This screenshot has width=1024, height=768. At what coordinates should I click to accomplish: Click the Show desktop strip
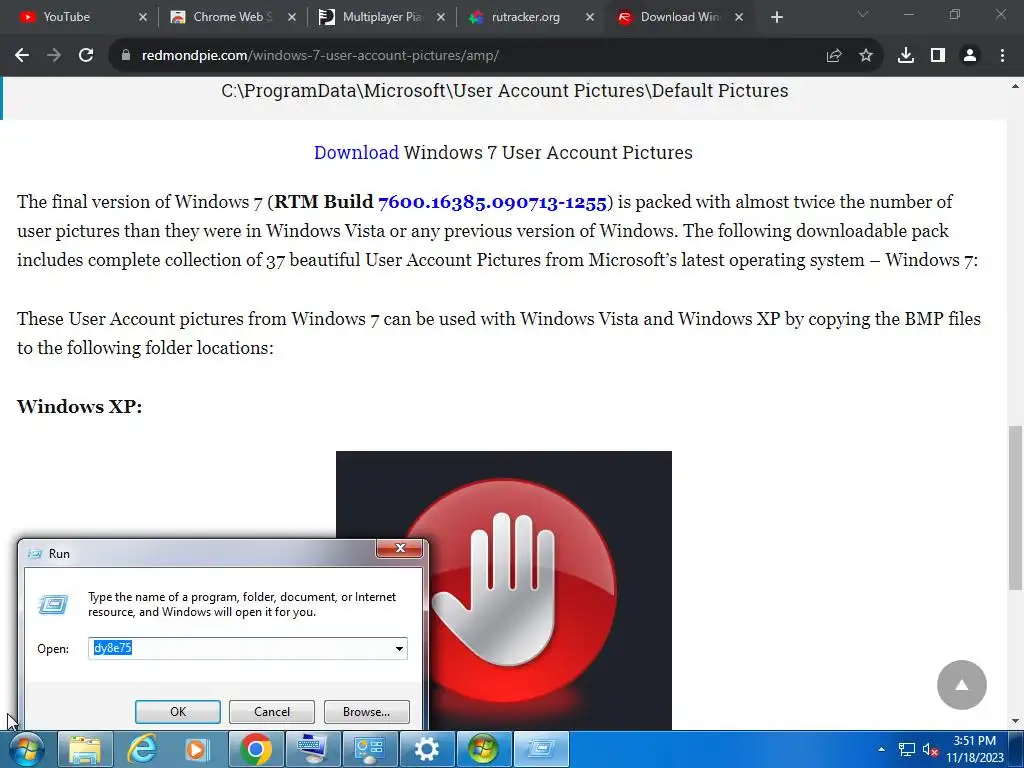pos(1017,749)
